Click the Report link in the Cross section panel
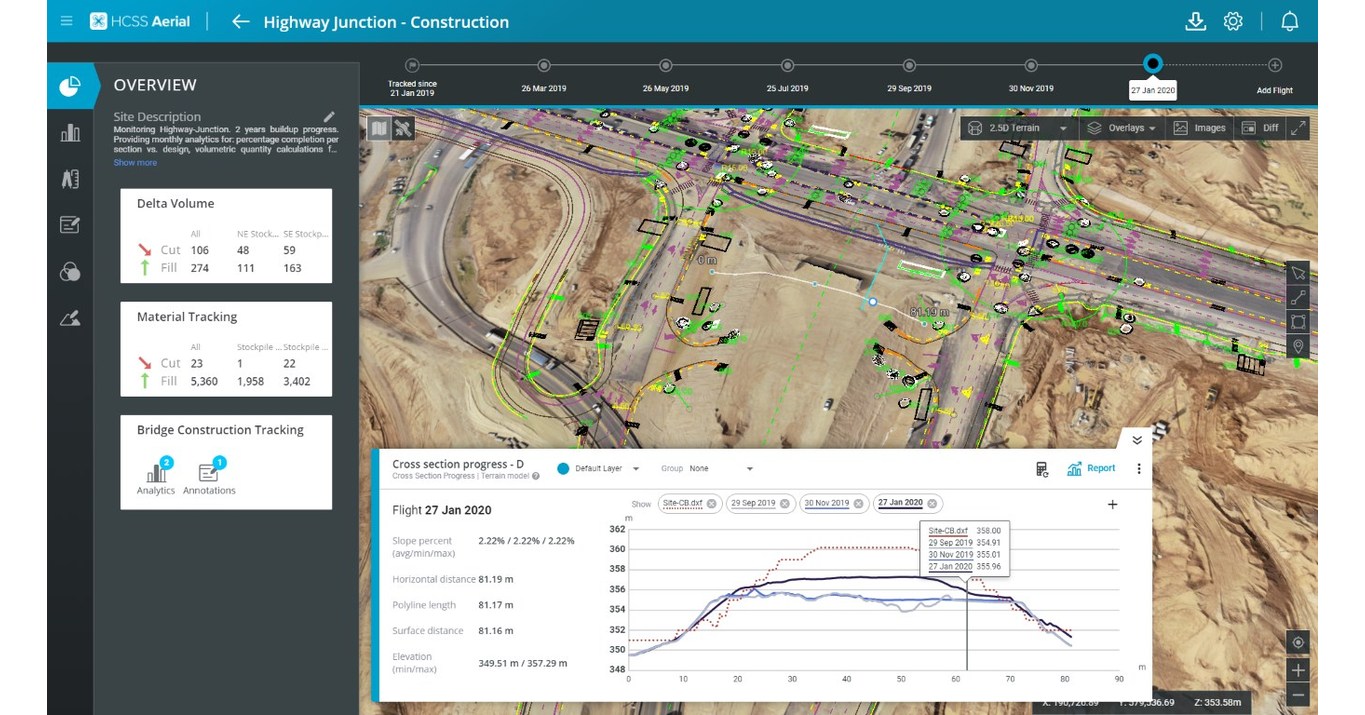Screen dimensions: 1365x715 (1091, 468)
